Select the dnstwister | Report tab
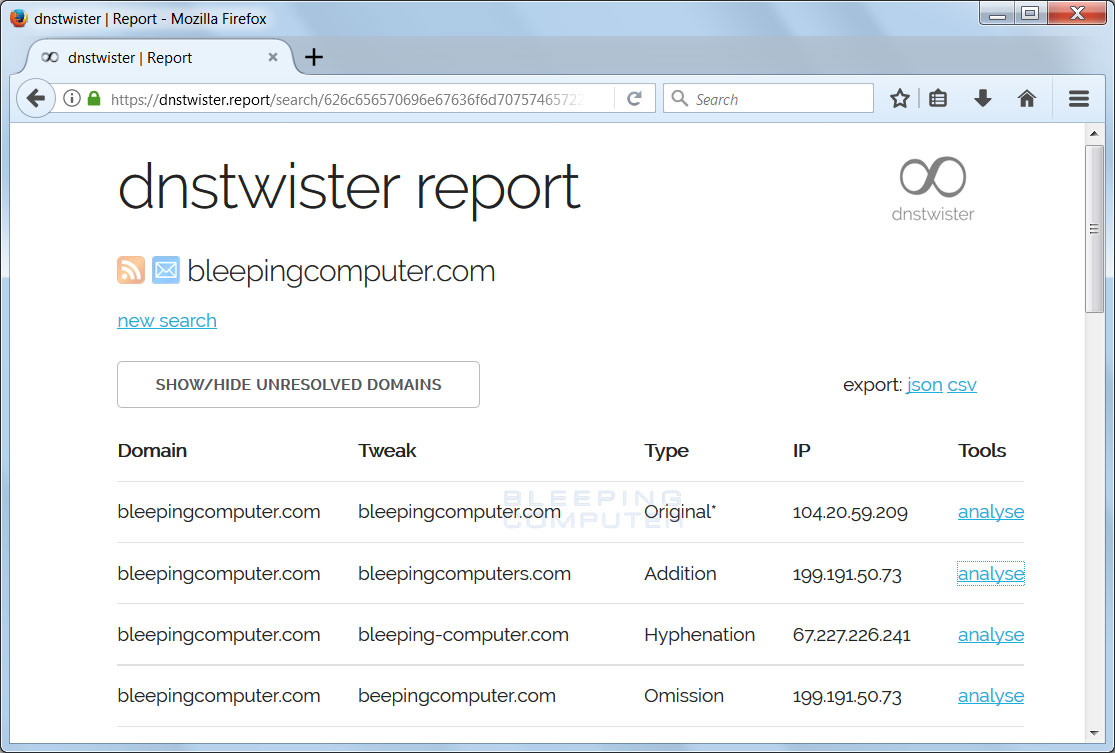 [x=159, y=57]
